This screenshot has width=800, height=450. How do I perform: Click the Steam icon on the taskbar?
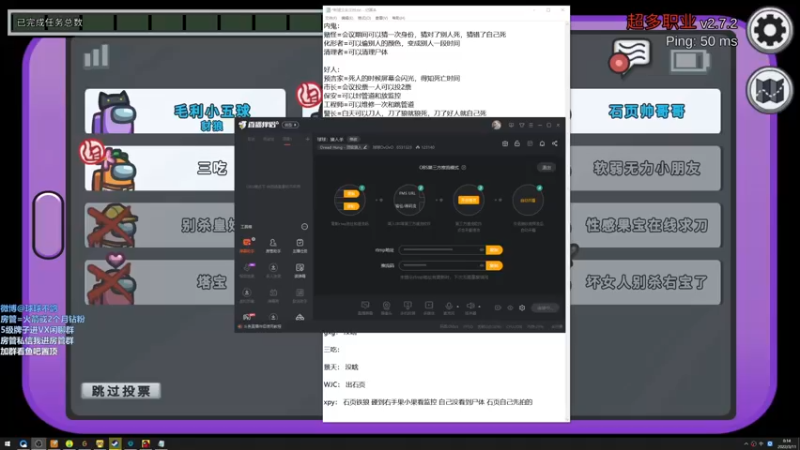coord(115,444)
